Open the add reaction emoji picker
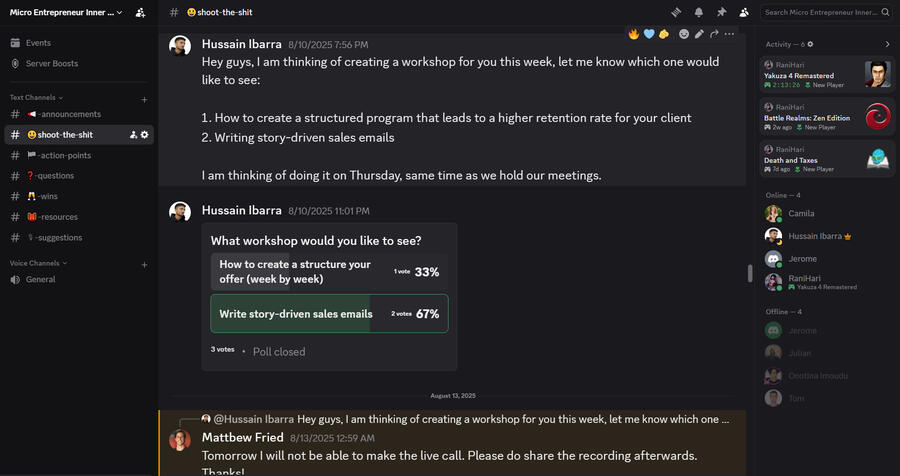 tap(684, 34)
